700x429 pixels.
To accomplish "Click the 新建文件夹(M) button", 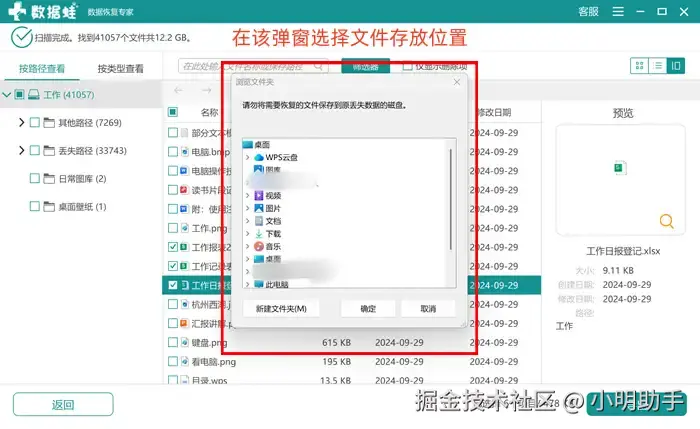I will coord(281,308).
